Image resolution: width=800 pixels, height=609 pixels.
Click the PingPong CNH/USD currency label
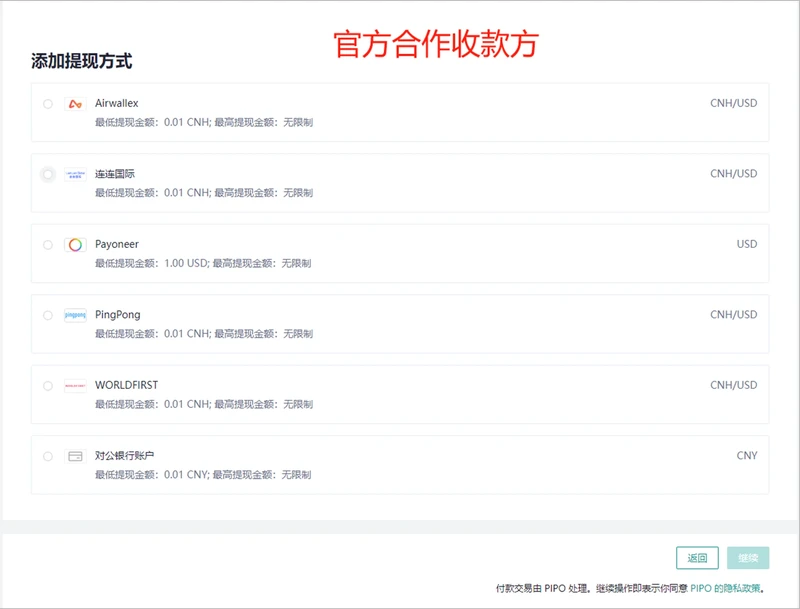[733, 314]
